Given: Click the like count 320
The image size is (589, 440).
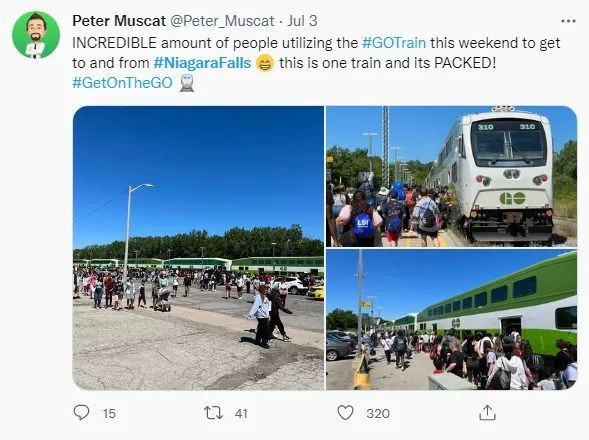Looking at the screenshot, I should pyautogui.click(x=378, y=413).
